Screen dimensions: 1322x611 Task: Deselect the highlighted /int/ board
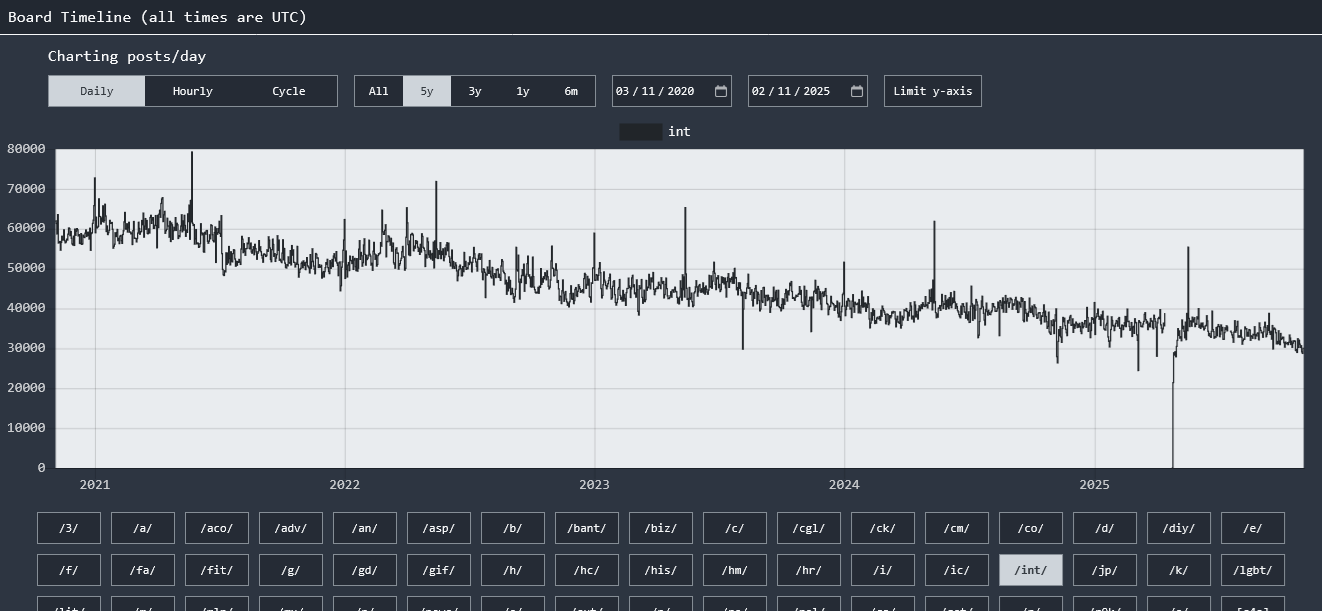click(1031, 570)
